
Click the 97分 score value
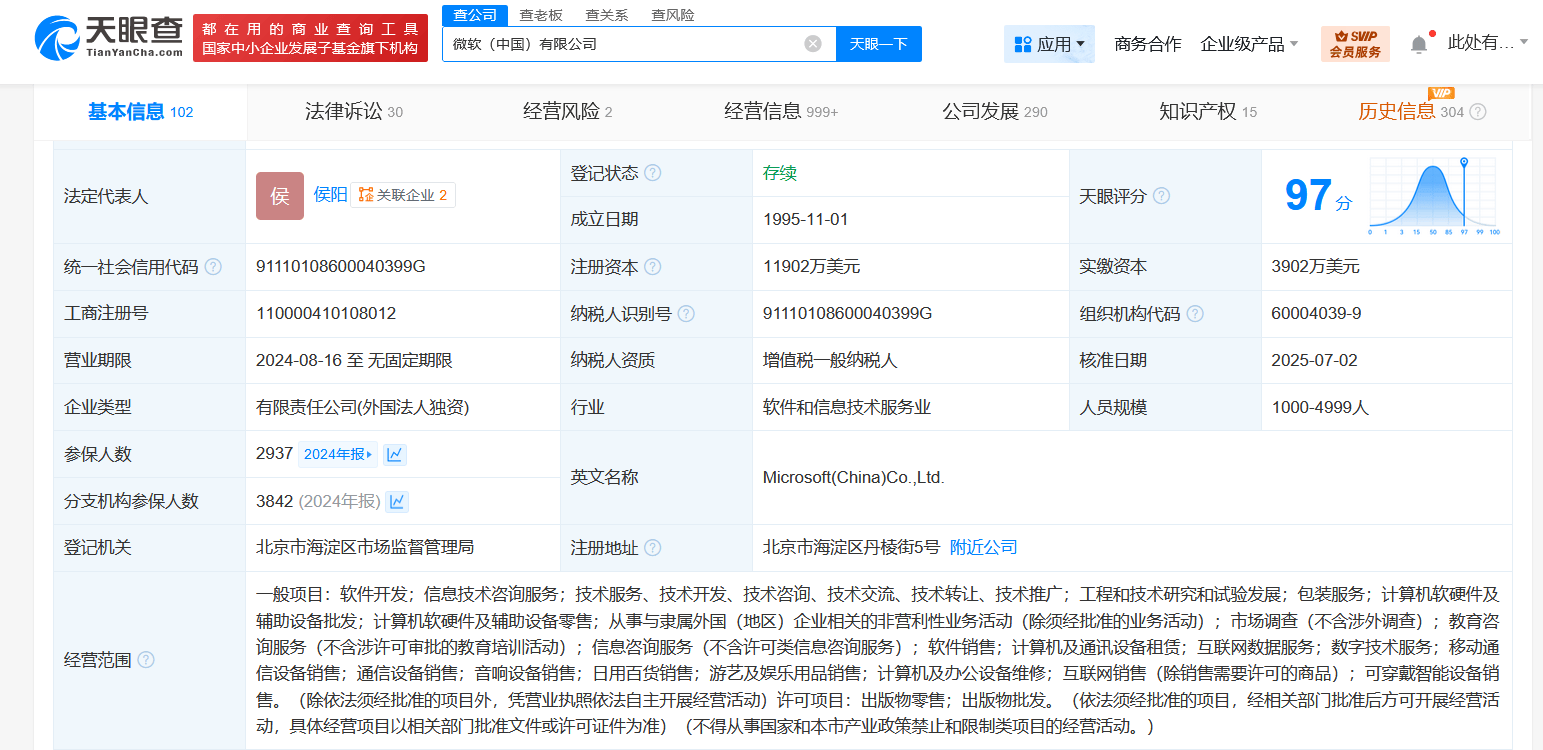tap(1318, 196)
